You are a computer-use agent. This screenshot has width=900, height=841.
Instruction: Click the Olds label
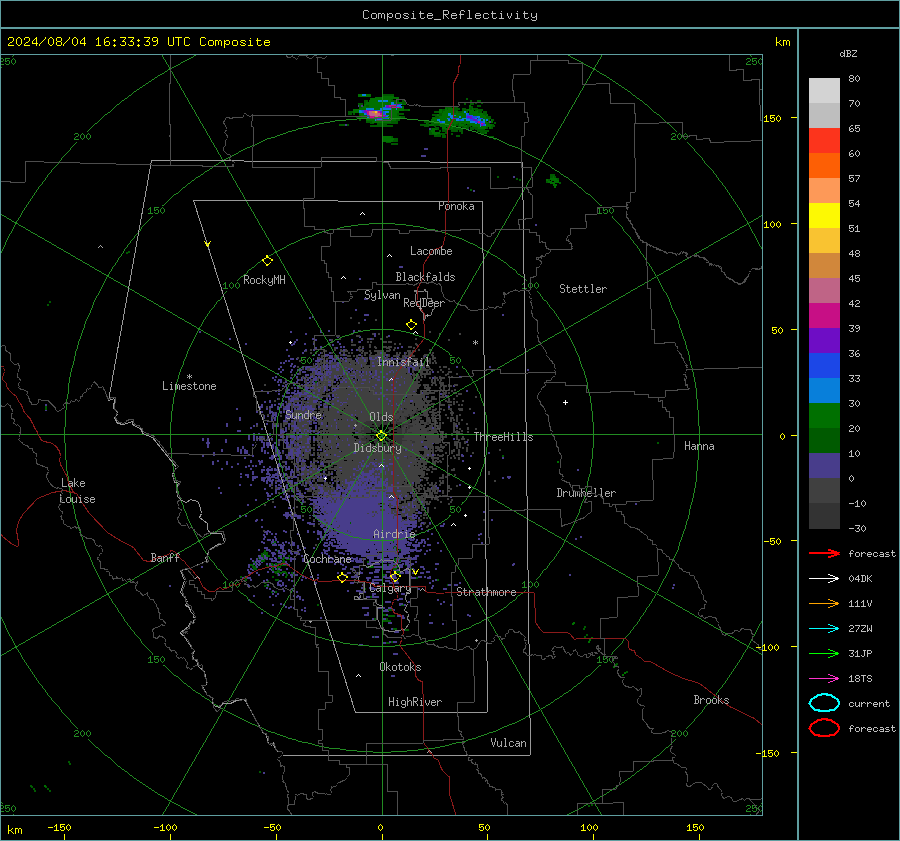pos(381,417)
